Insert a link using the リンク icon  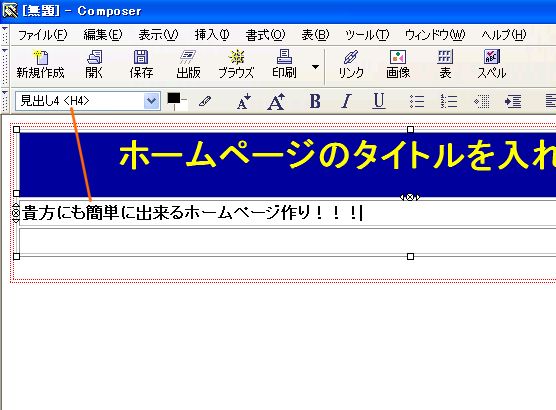click(x=351, y=65)
